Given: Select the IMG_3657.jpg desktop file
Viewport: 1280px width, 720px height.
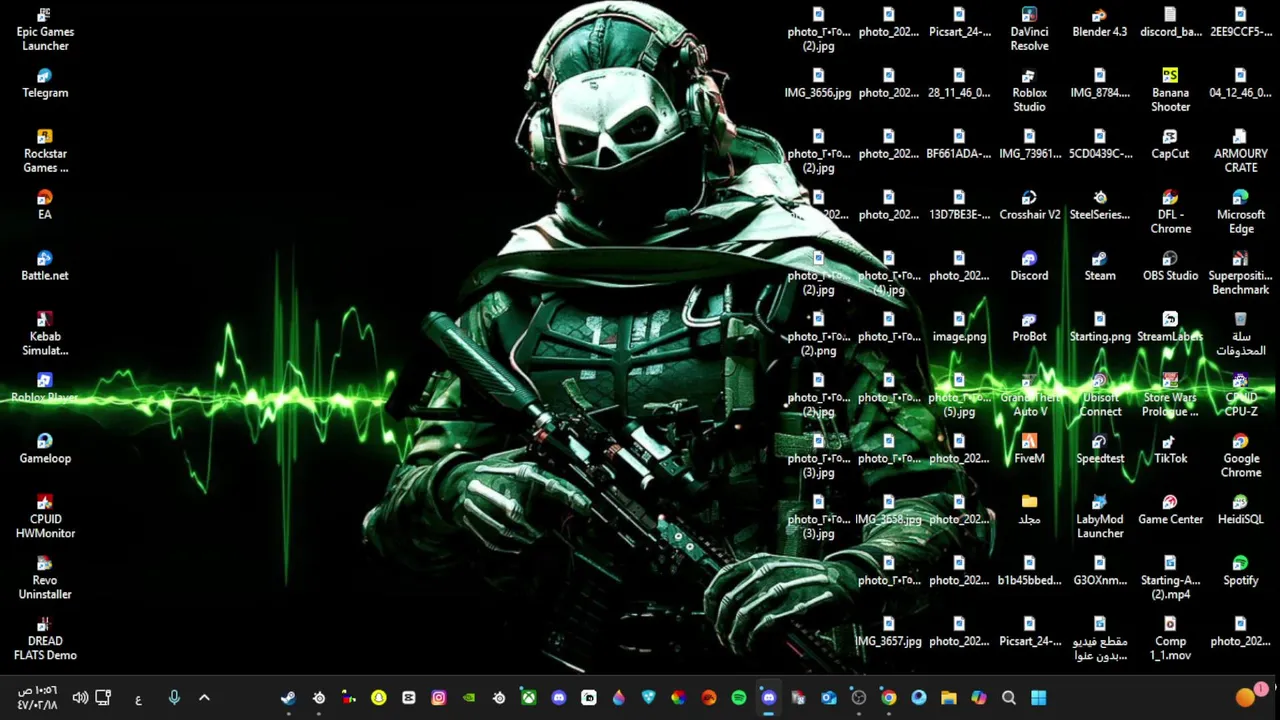Looking at the screenshot, I should click(888, 633).
